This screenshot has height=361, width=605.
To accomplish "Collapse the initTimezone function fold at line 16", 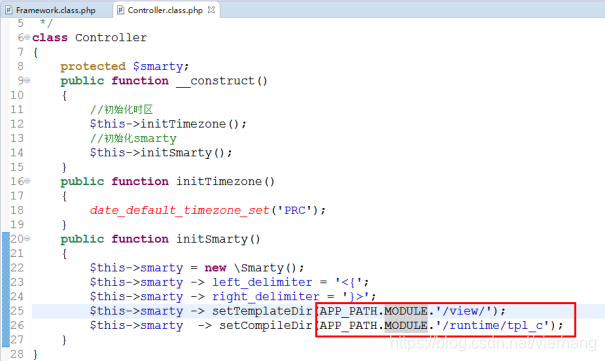I will pos(27,181).
